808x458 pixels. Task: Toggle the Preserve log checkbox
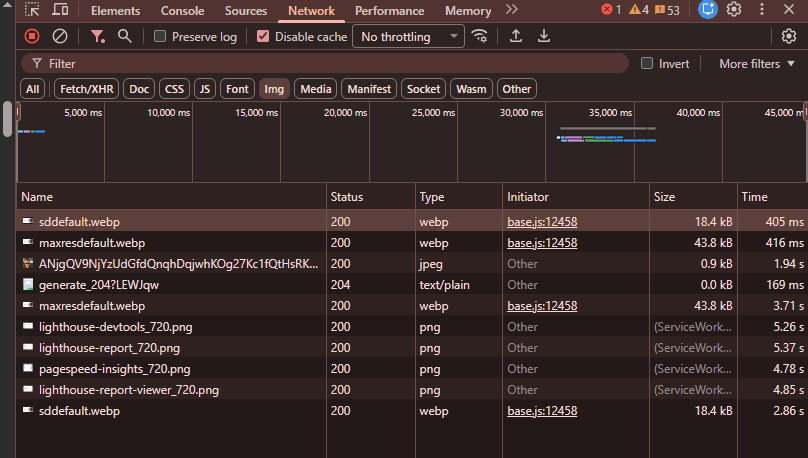160,36
